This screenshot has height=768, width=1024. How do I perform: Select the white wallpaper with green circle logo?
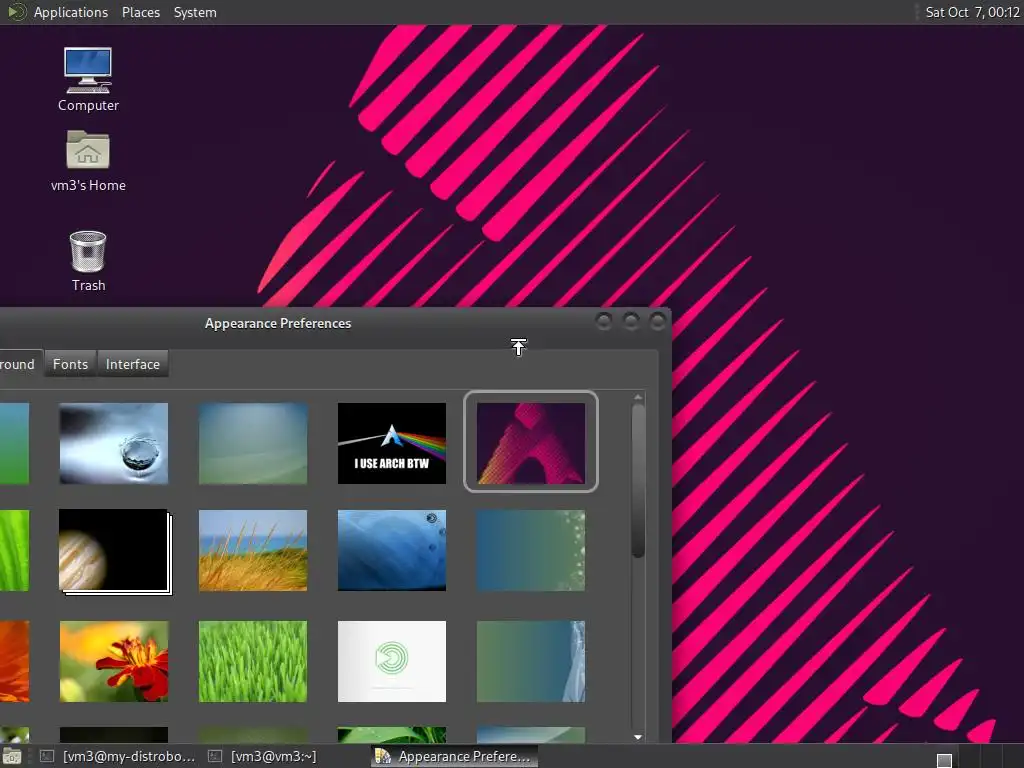[392, 662]
